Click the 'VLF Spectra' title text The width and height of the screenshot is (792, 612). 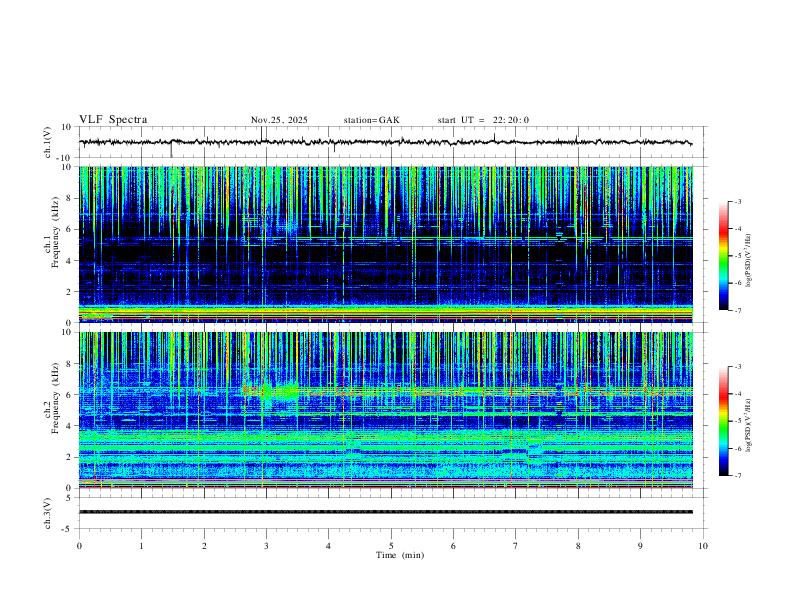point(113,120)
